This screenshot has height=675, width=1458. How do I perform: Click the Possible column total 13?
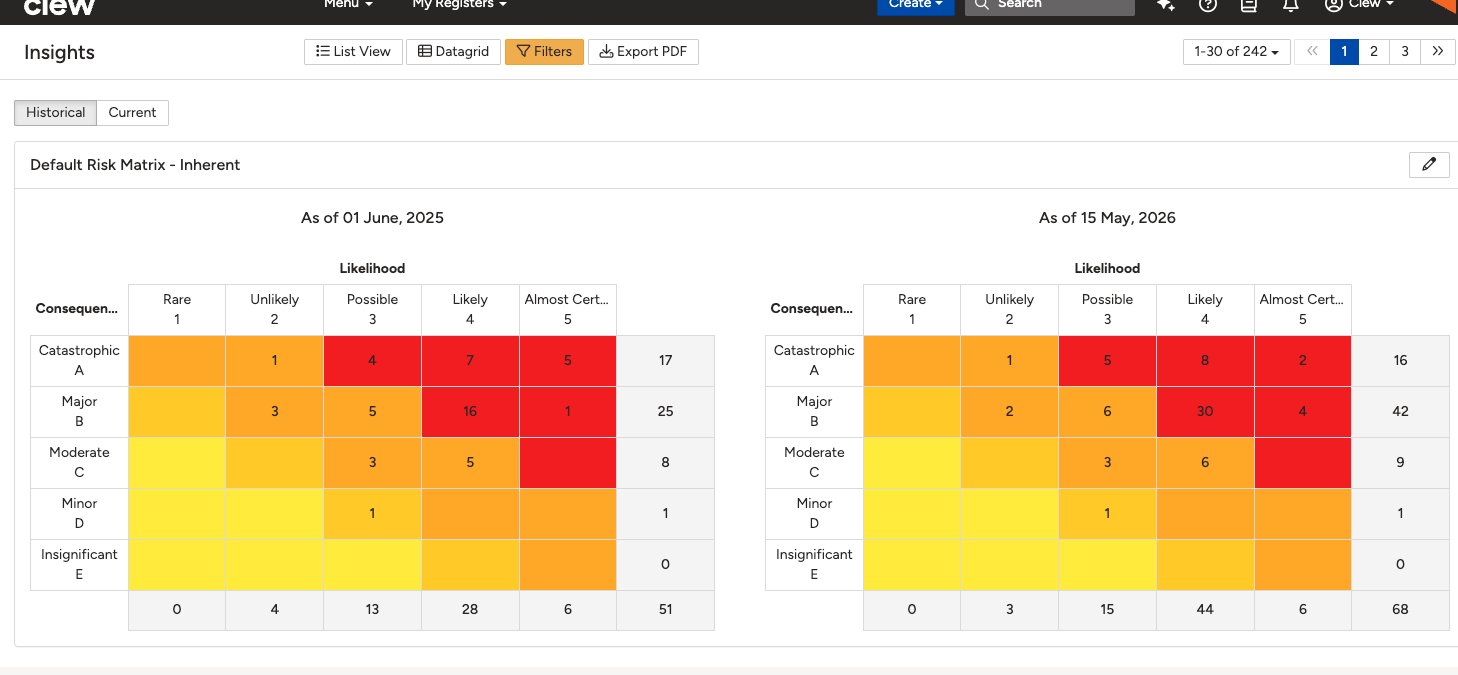pos(372,610)
